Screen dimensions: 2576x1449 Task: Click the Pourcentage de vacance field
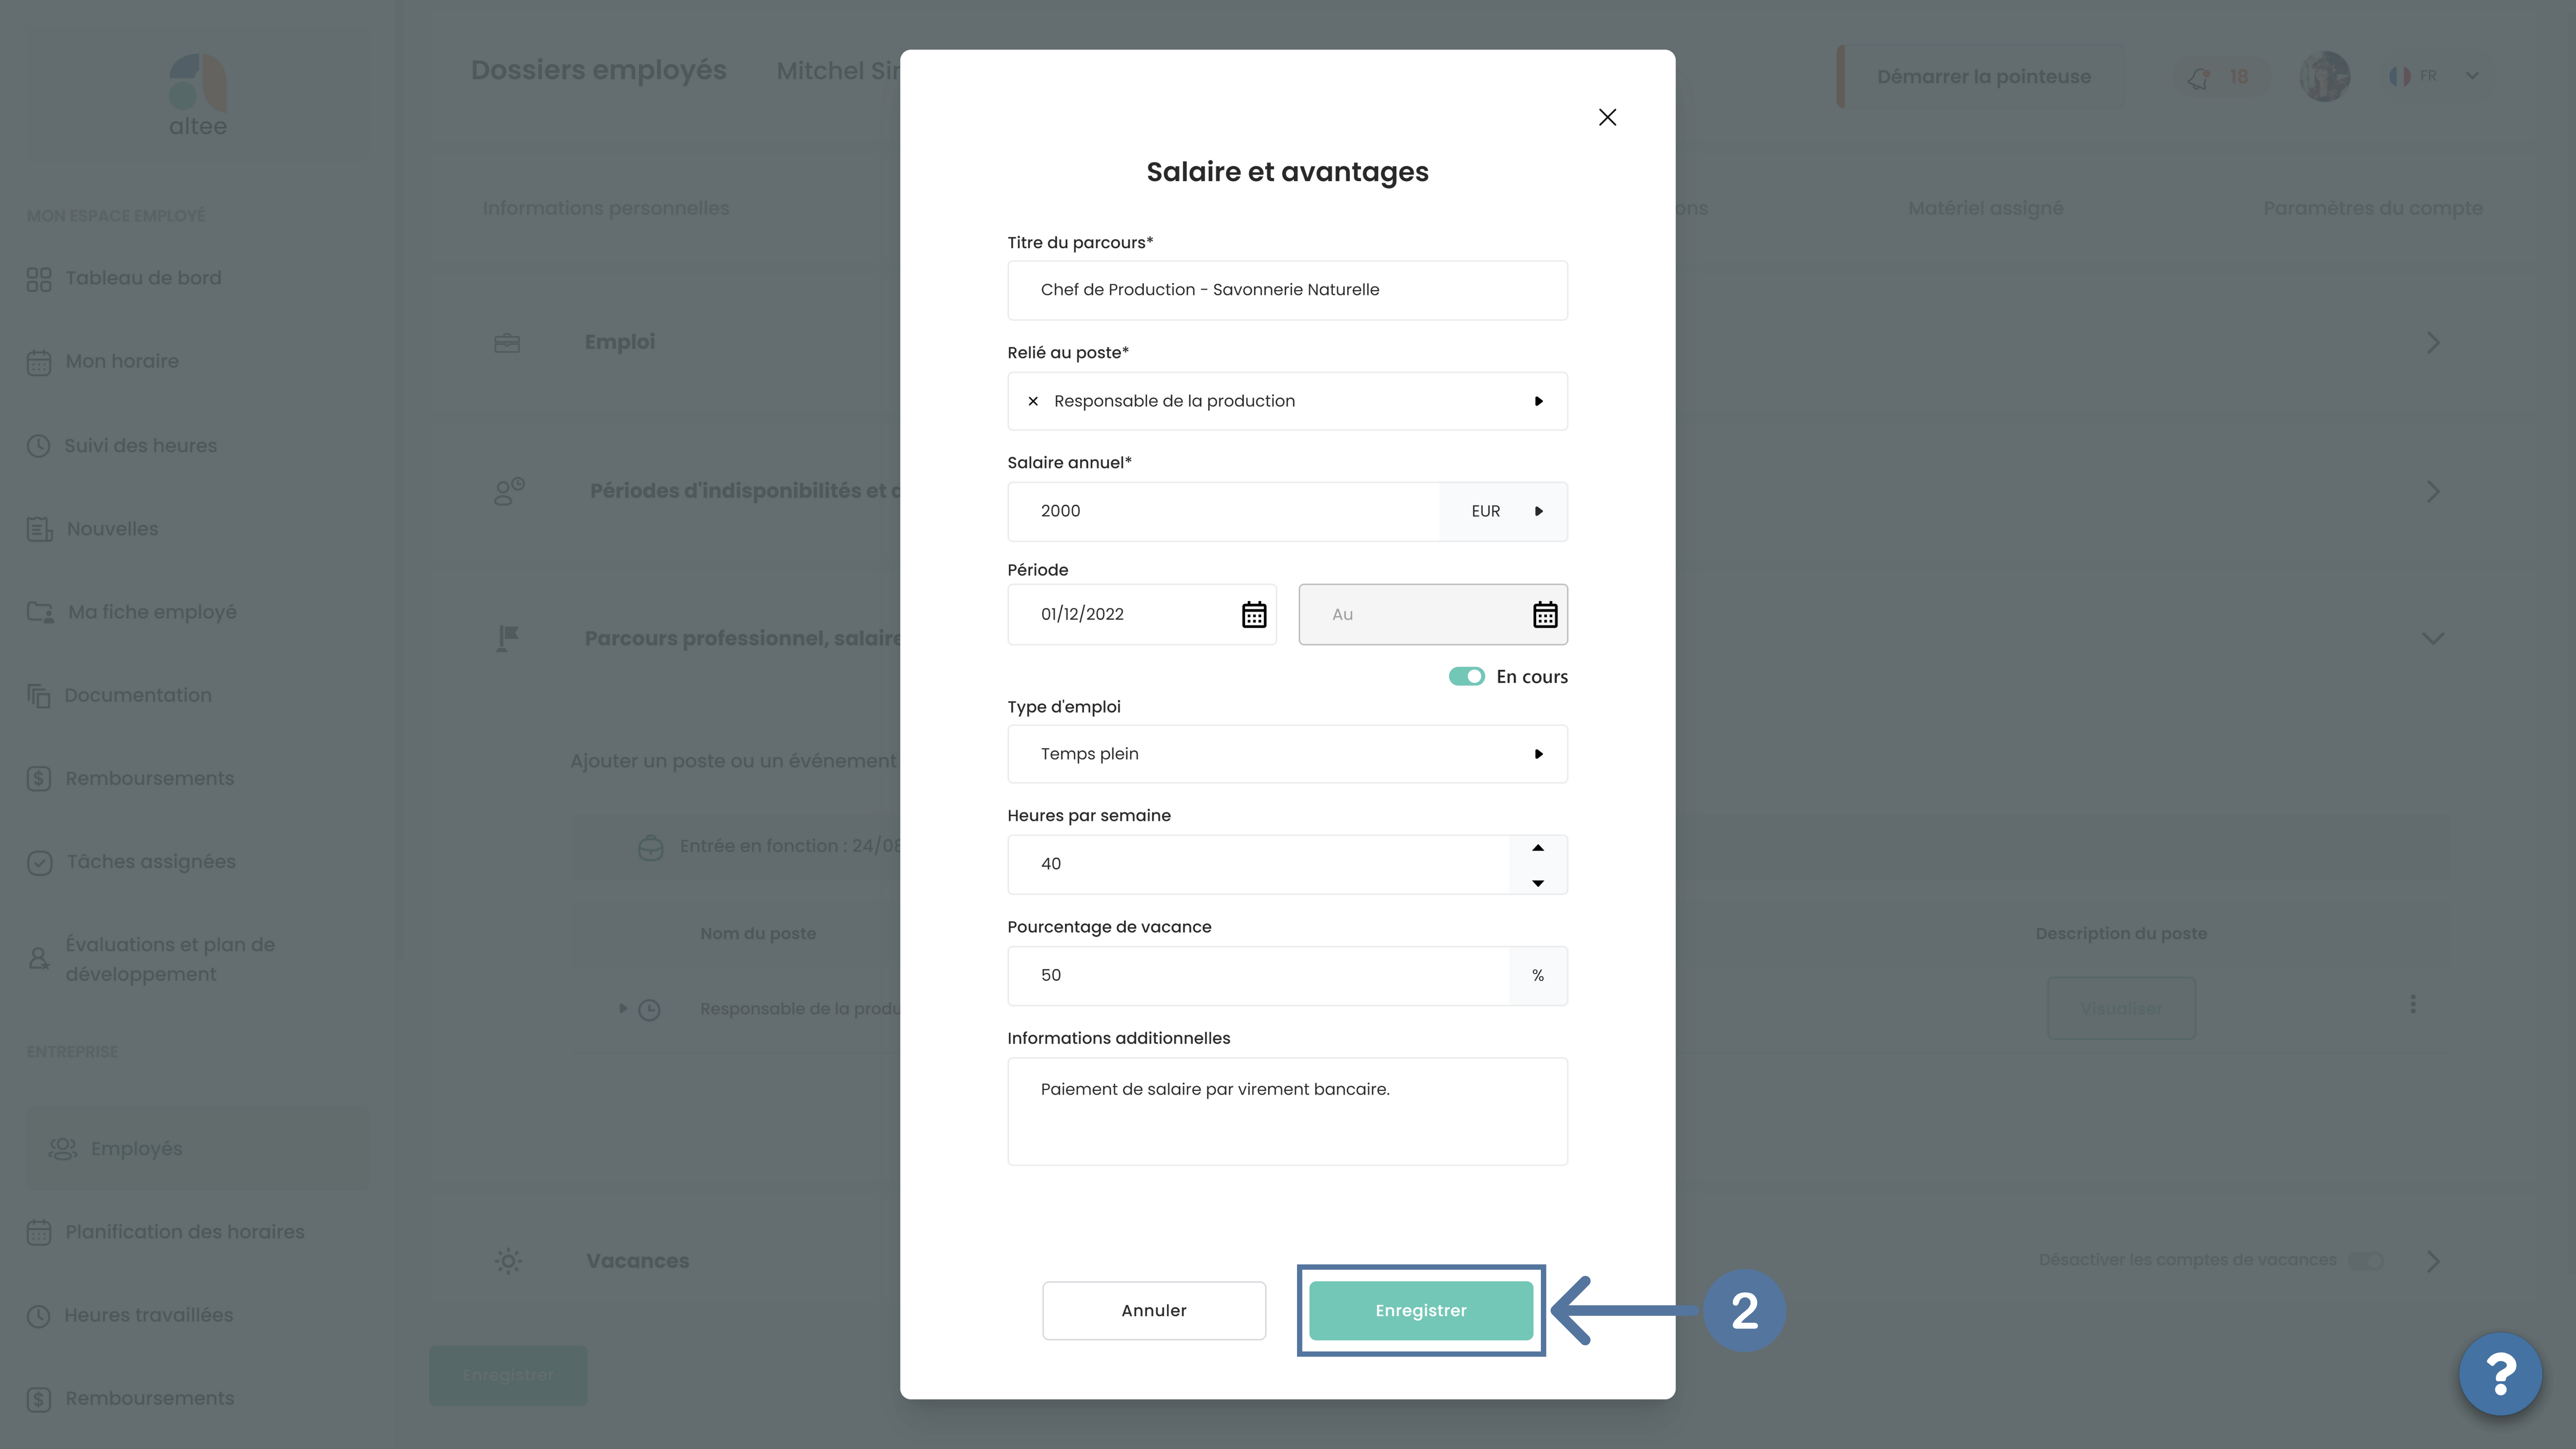[x=1258, y=975]
